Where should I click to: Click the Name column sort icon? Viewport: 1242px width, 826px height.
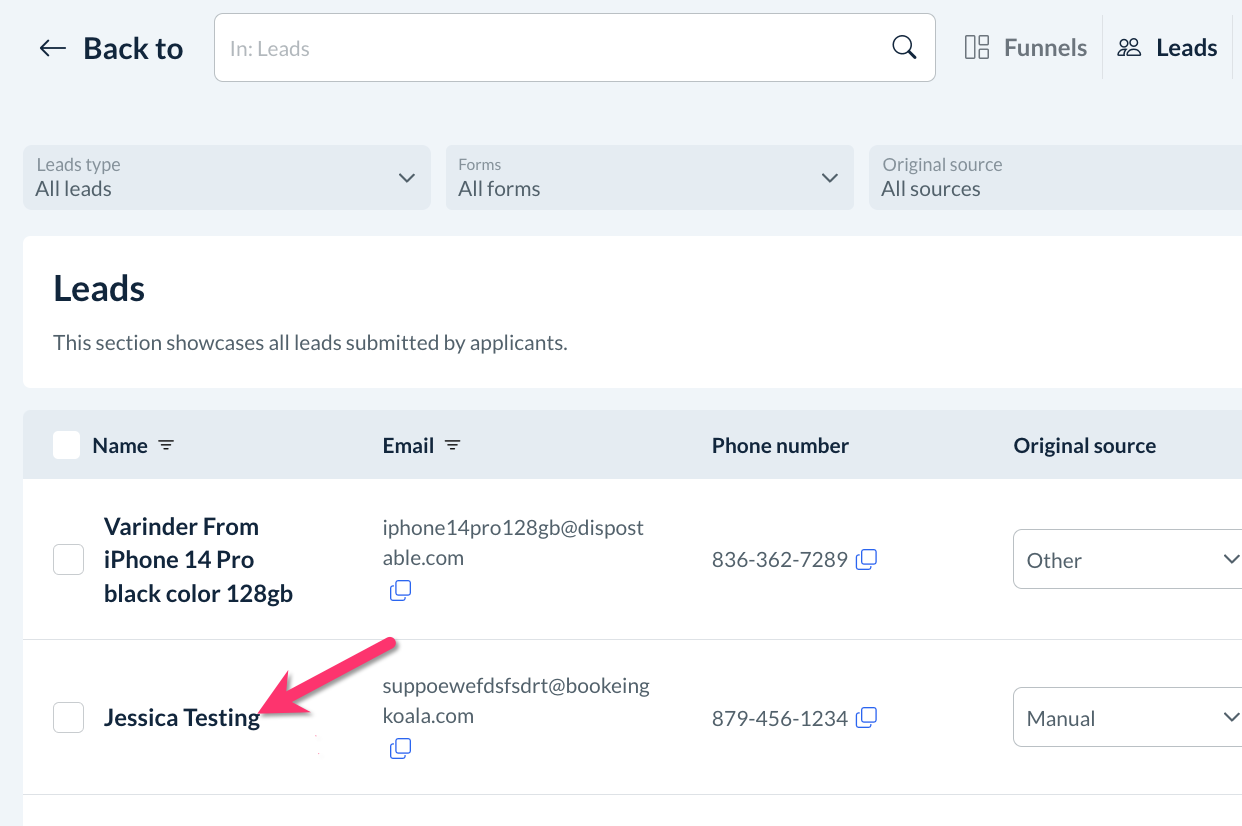166,445
